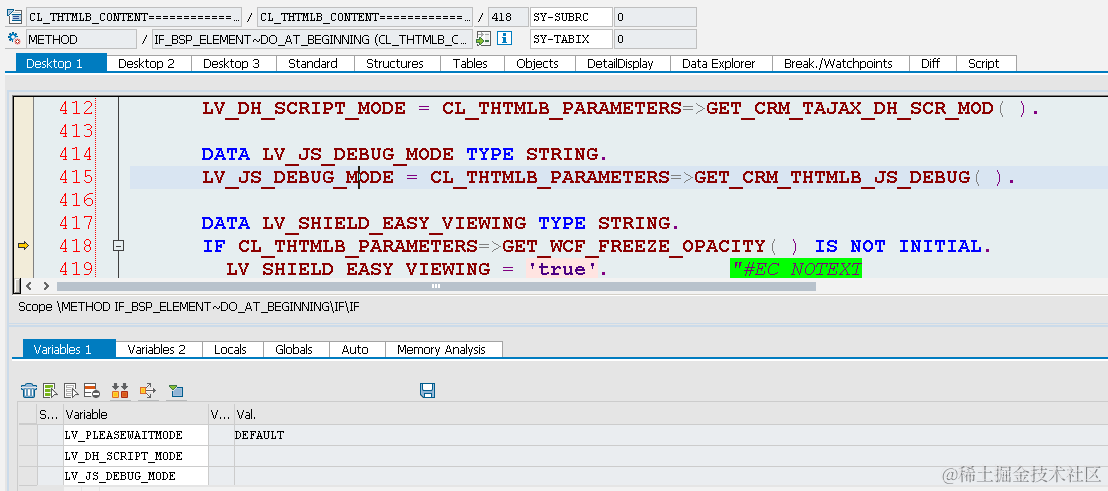The height and width of the screenshot is (491, 1108).
Task: Click the red table-with-minus icon in variables toolbar
Action: tap(92, 391)
